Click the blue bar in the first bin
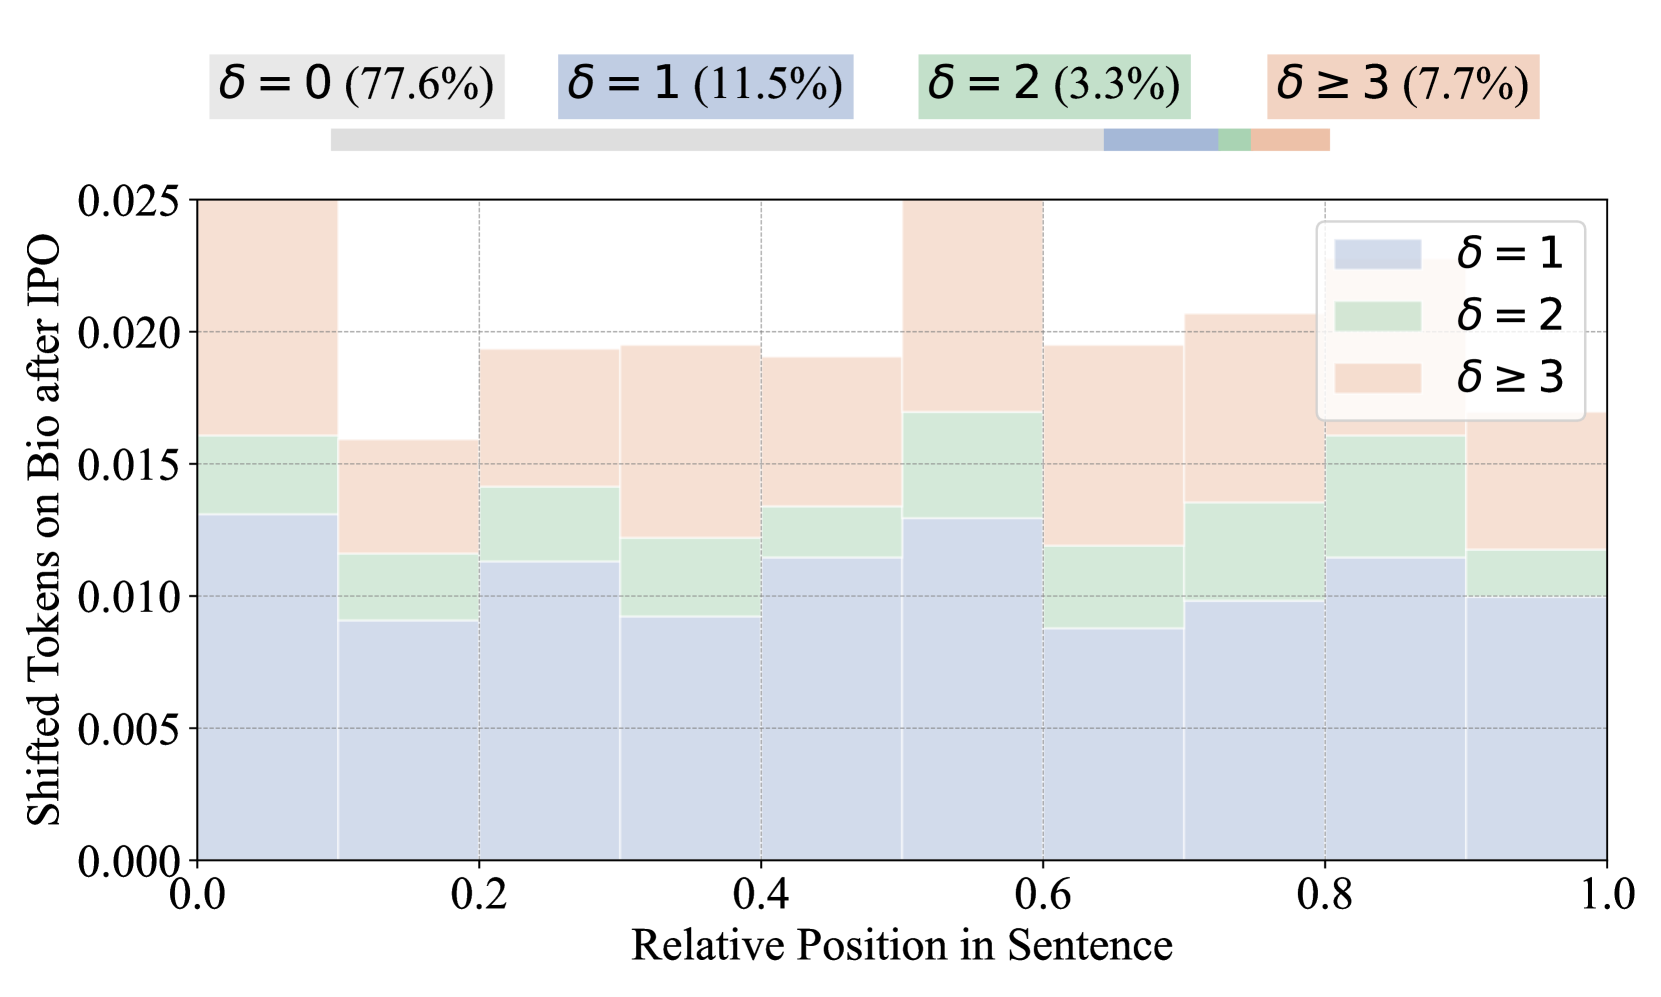This screenshot has height=997, width=1661. 268,690
